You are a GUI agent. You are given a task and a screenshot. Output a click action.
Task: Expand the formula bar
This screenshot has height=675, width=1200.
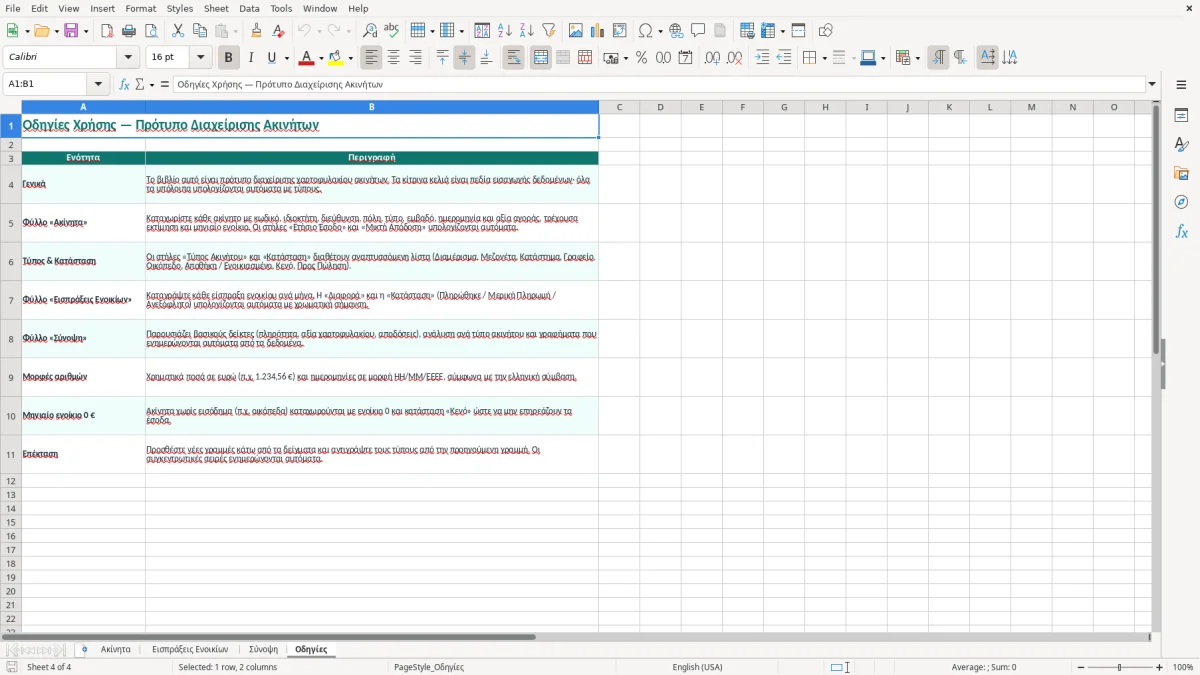(x=1152, y=85)
